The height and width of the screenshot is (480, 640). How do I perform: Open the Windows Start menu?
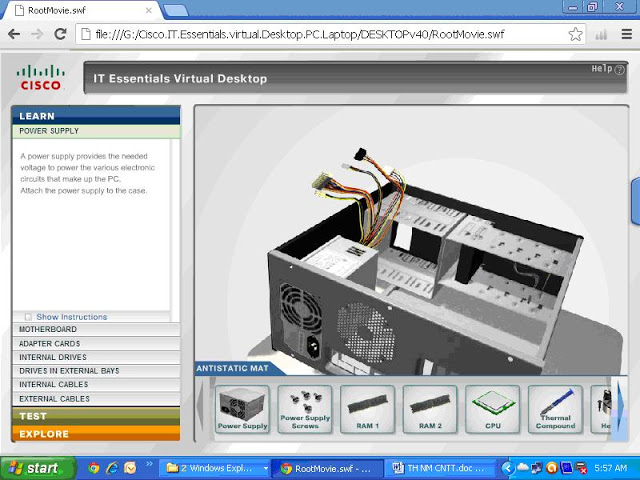pos(38,468)
